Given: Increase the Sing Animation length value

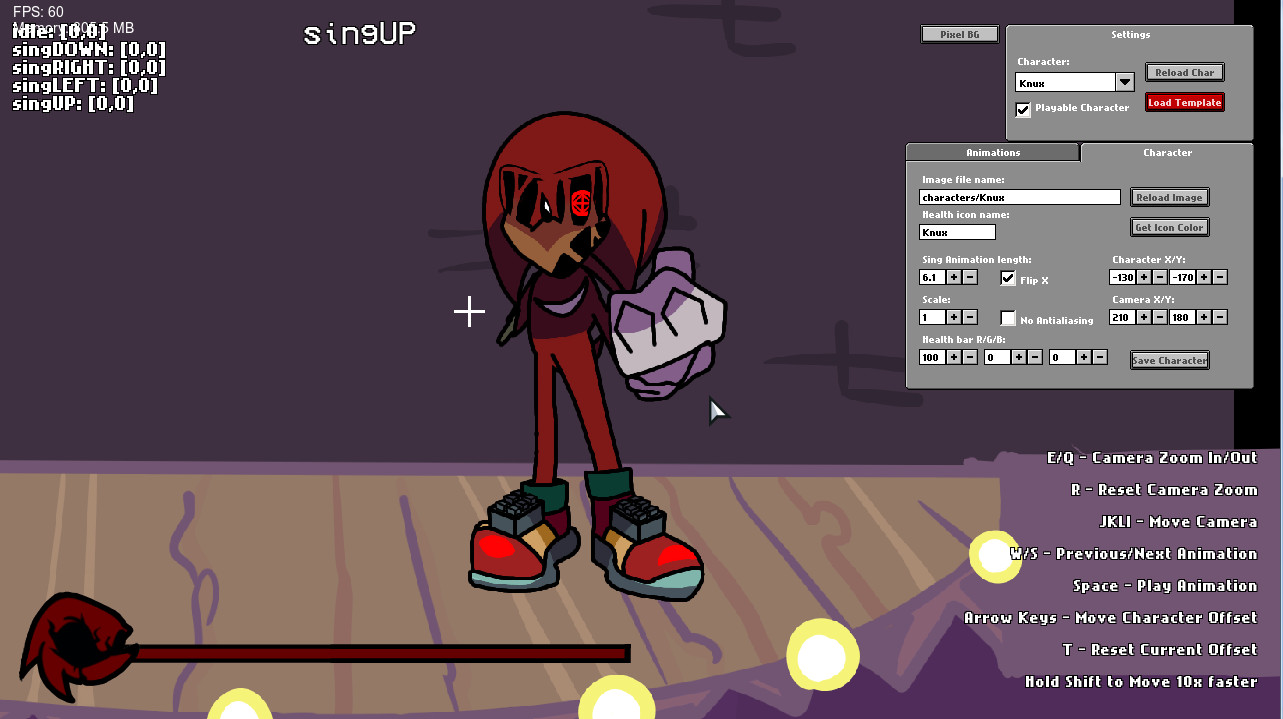Looking at the screenshot, I should (x=953, y=277).
